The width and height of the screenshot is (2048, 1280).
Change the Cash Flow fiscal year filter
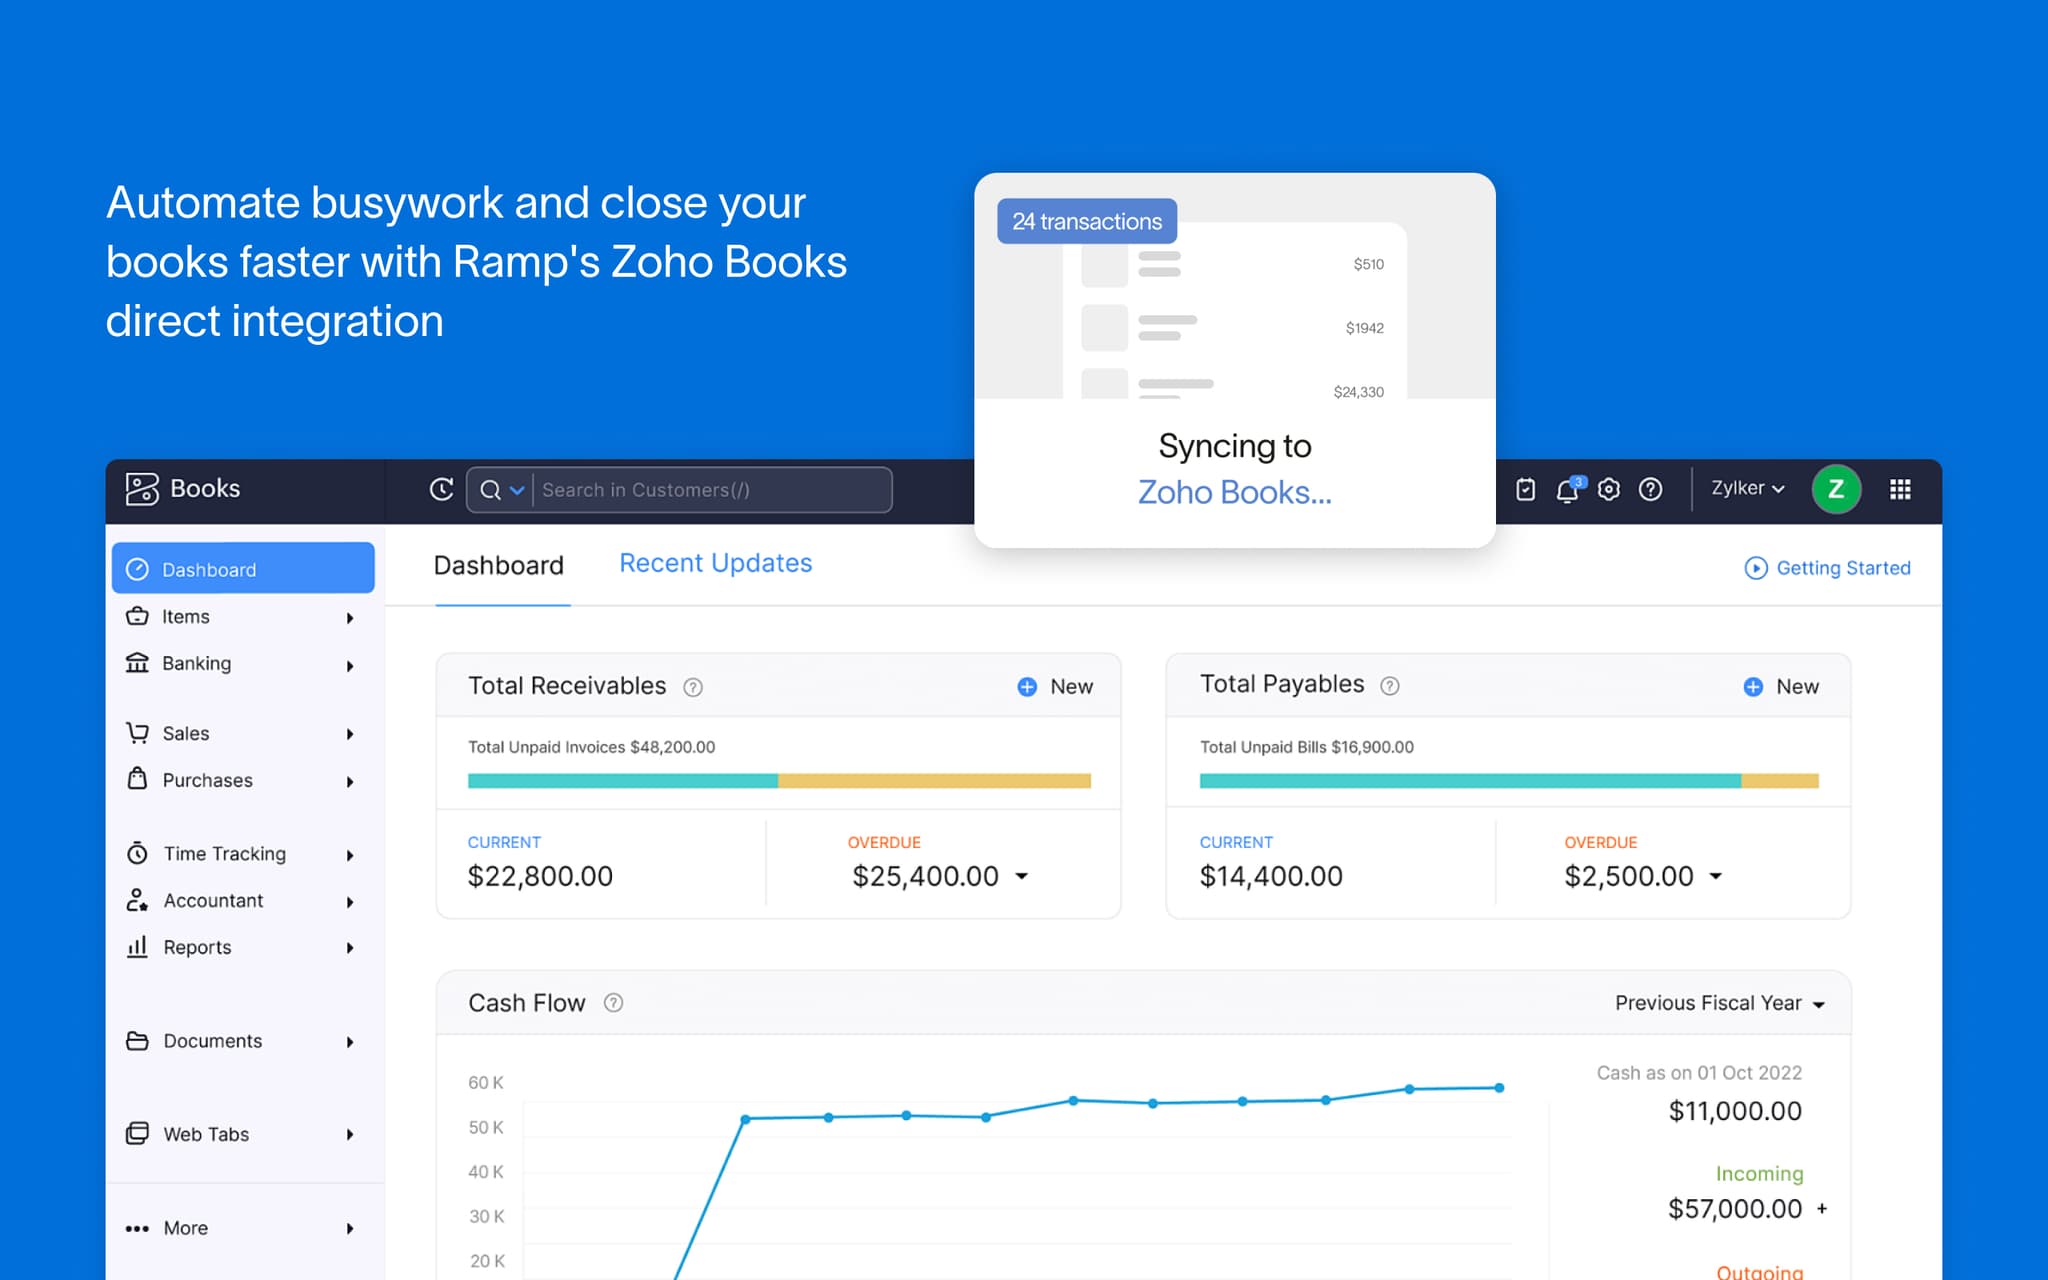click(1717, 1003)
